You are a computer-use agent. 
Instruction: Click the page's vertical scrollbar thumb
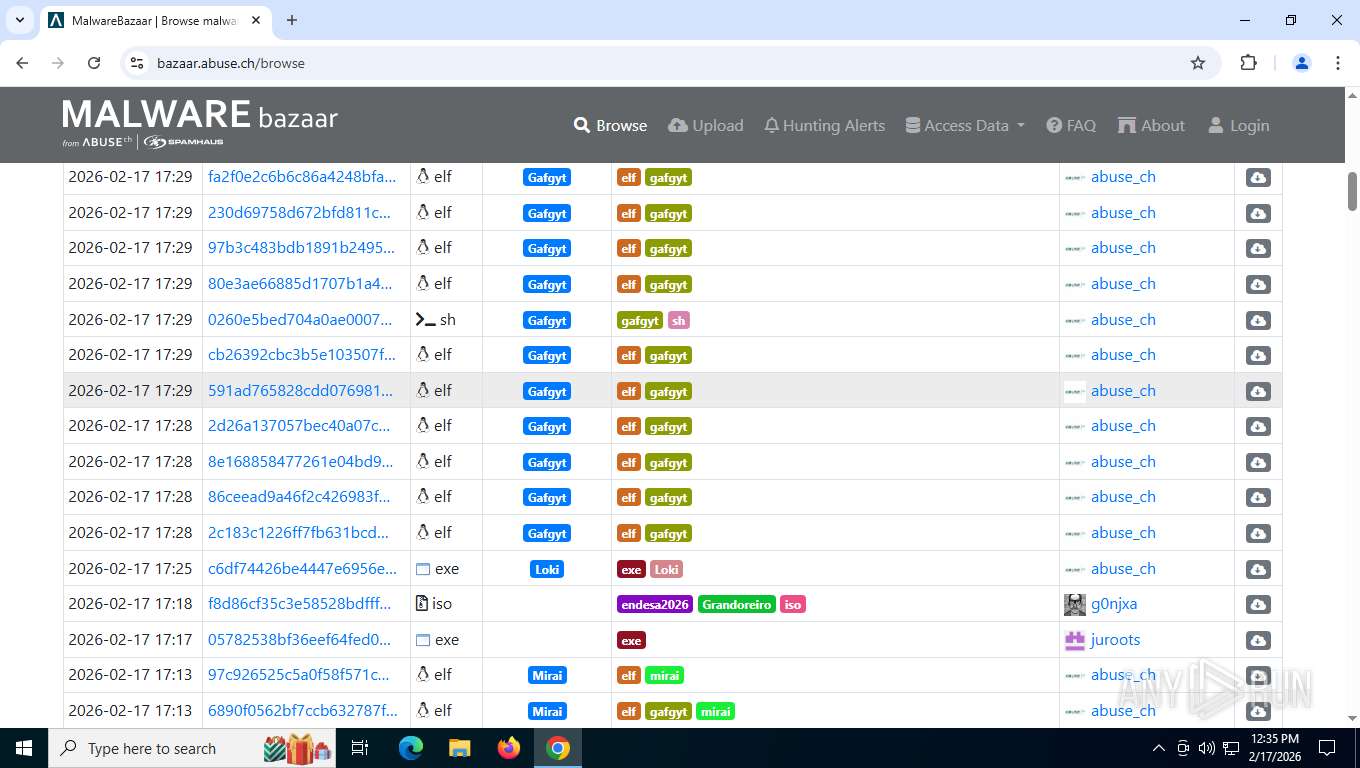1352,190
